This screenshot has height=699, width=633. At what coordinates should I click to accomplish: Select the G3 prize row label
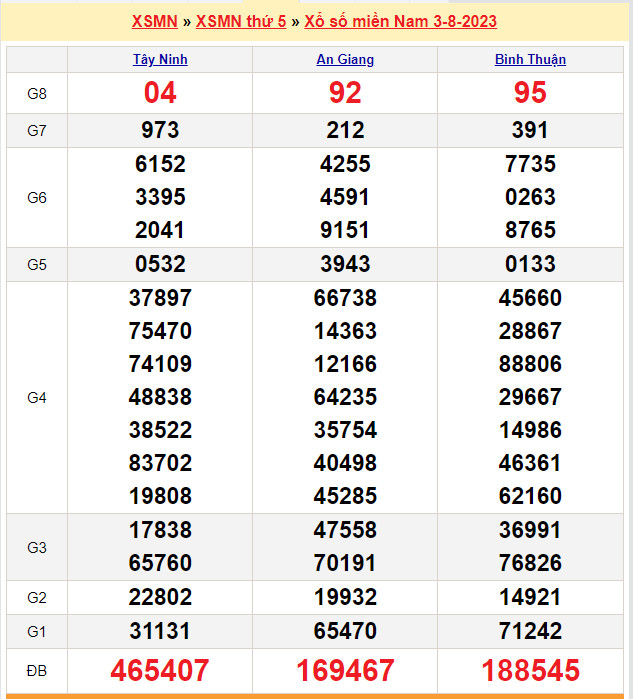(x=37, y=547)
